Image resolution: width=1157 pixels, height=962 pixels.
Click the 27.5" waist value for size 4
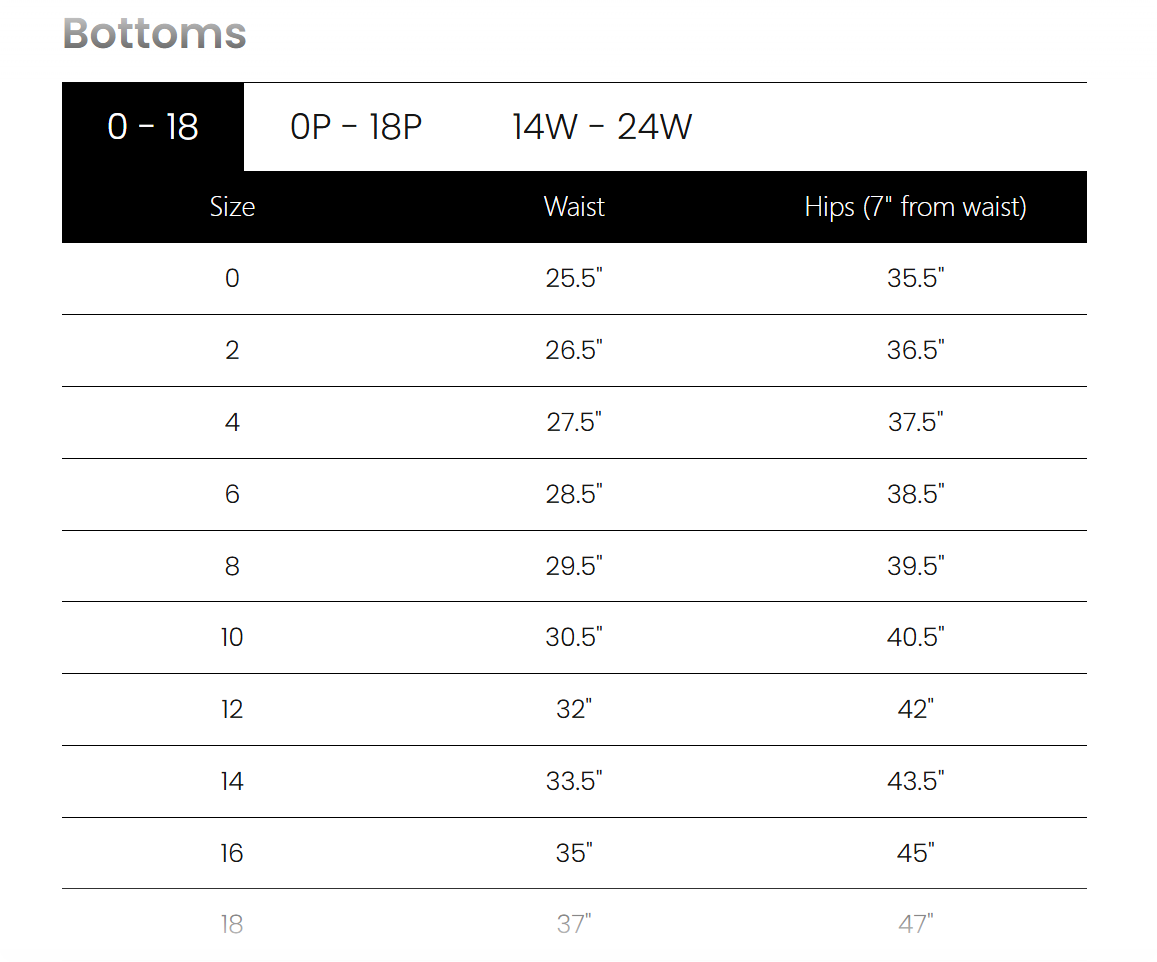click(x=574, y=422)
